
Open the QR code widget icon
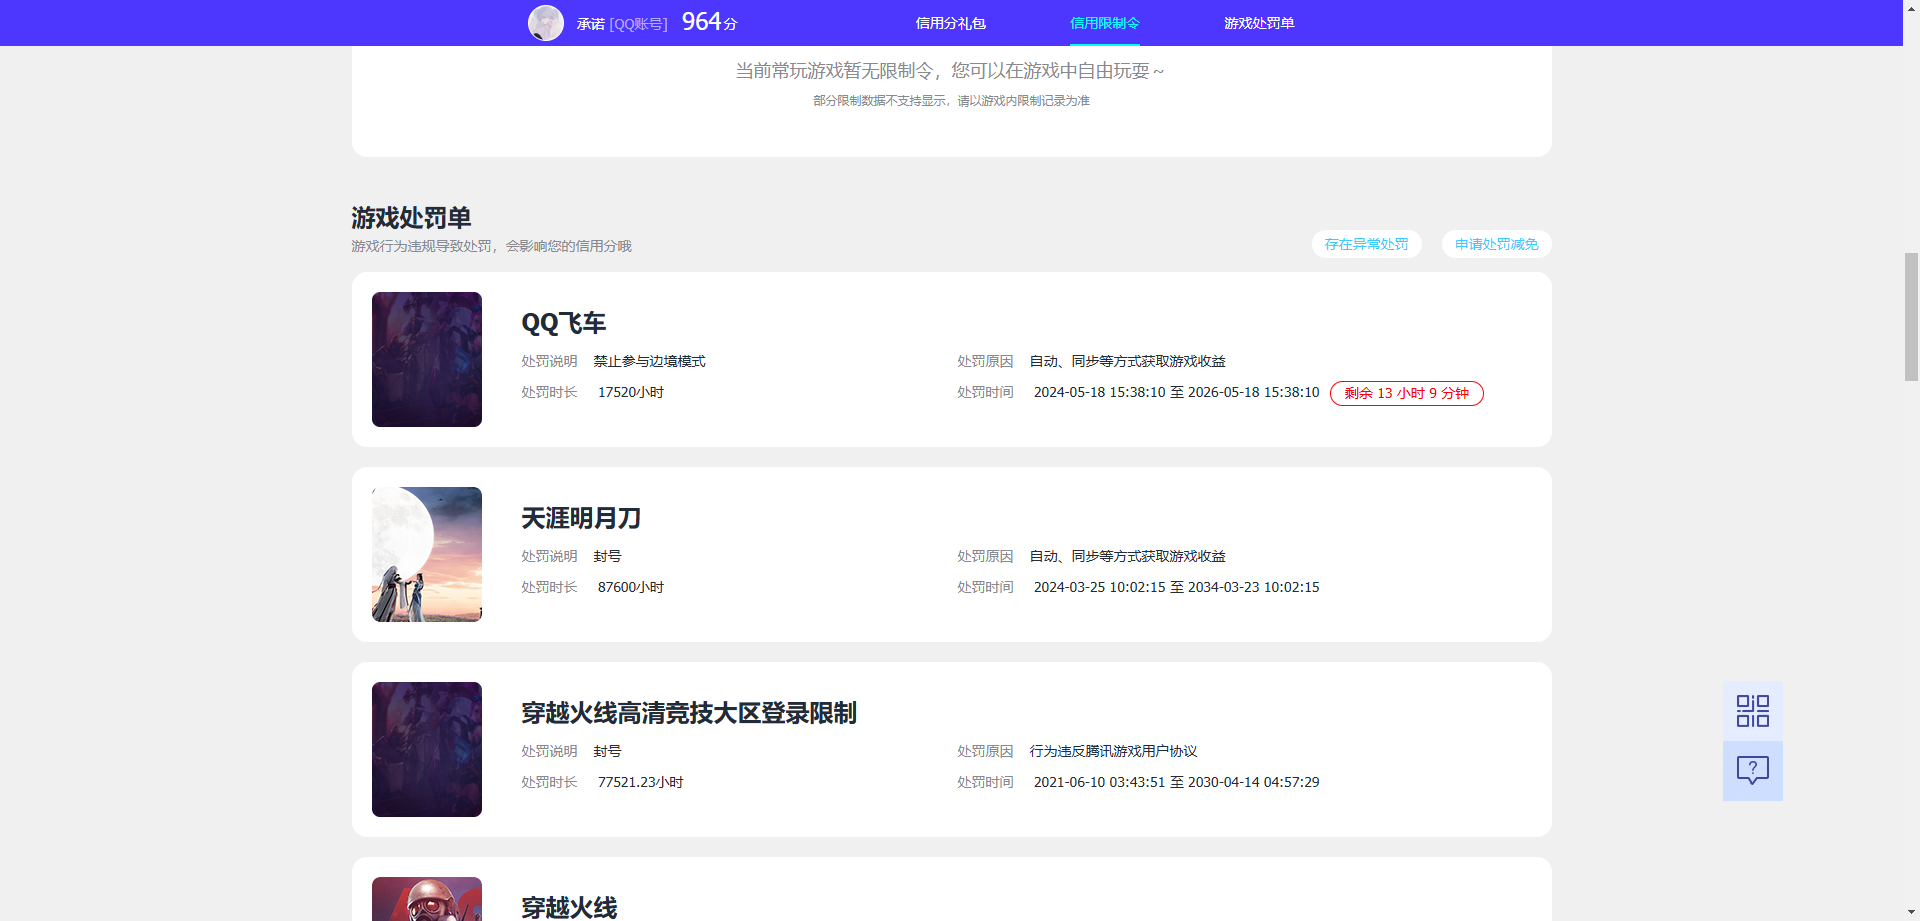coord(1752,711)
